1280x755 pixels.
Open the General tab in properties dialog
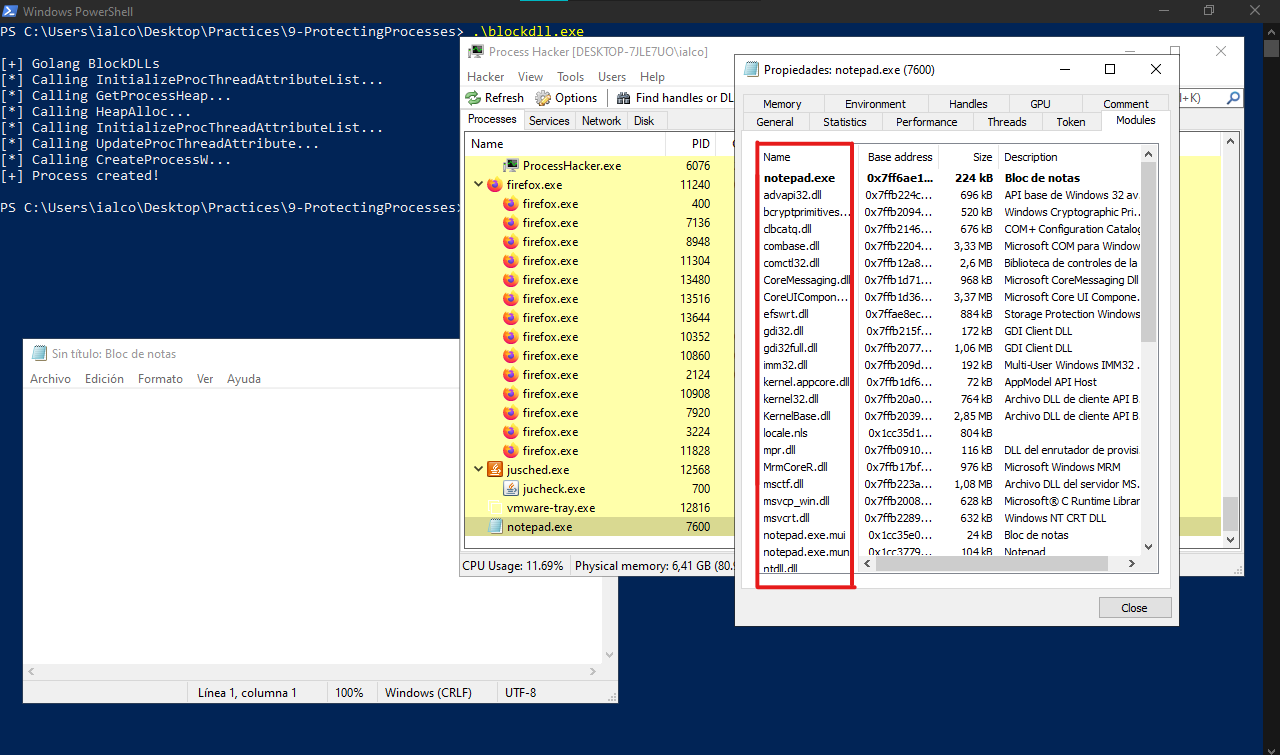(x=775, y=122)
